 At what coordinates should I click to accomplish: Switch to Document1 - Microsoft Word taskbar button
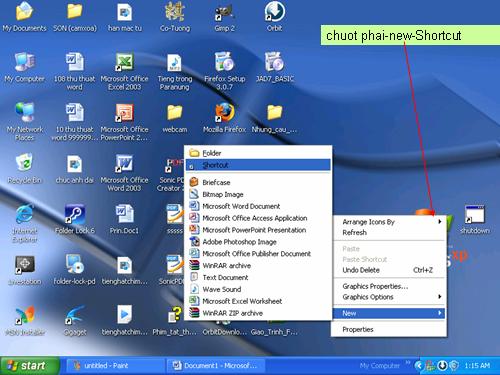(x=216, y=366)
